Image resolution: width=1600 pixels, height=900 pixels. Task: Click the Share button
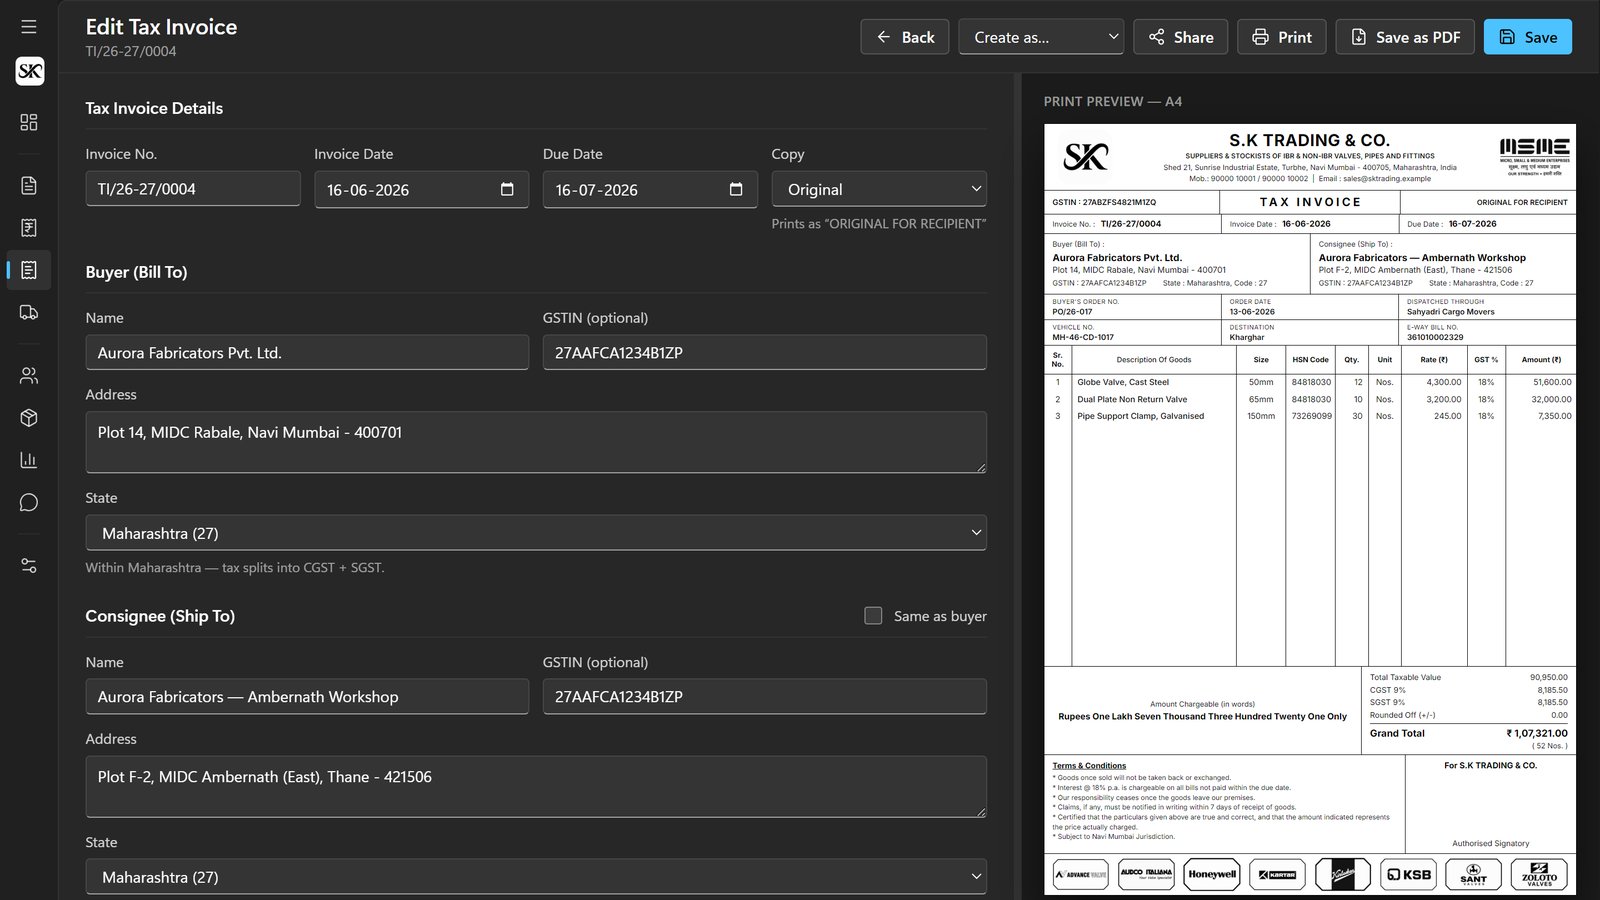pos(1180,37)
